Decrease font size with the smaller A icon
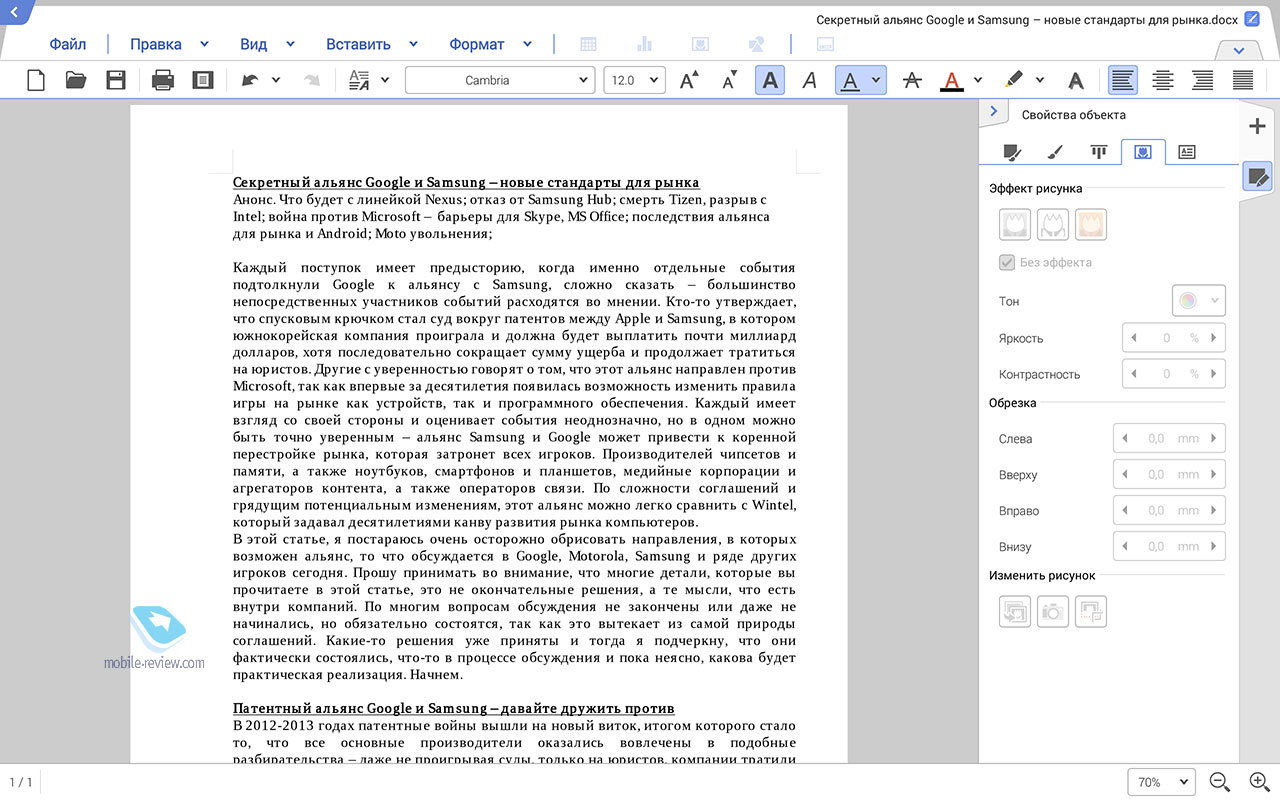 [x=730, y=80]
